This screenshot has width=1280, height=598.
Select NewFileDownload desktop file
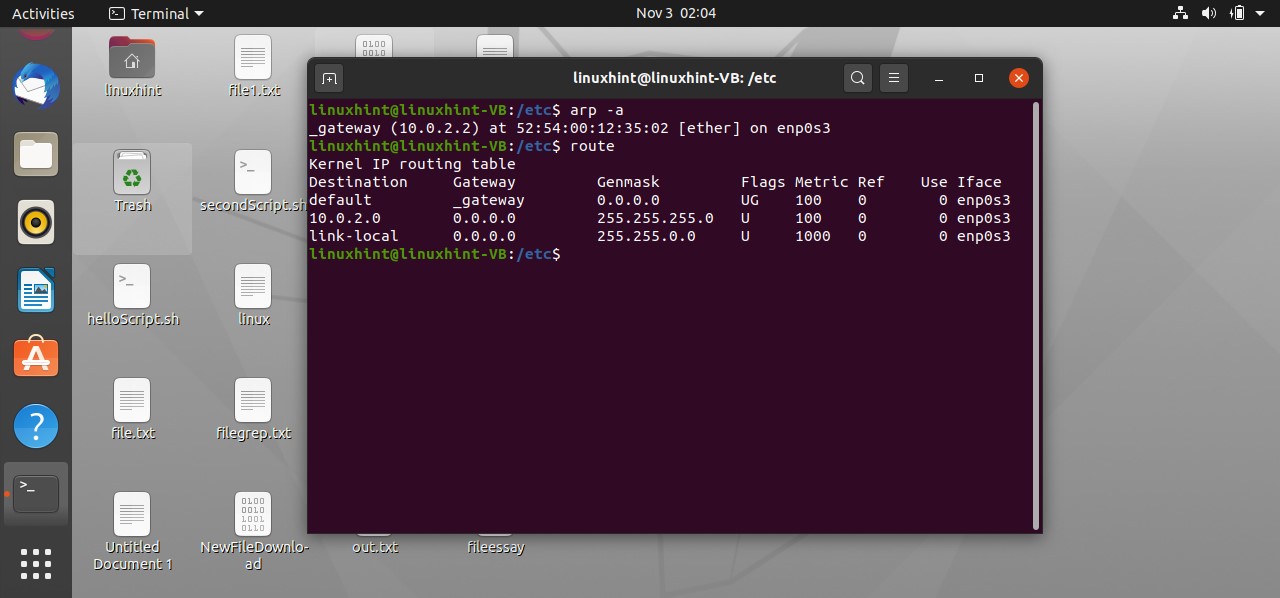(x=254, y=531)
